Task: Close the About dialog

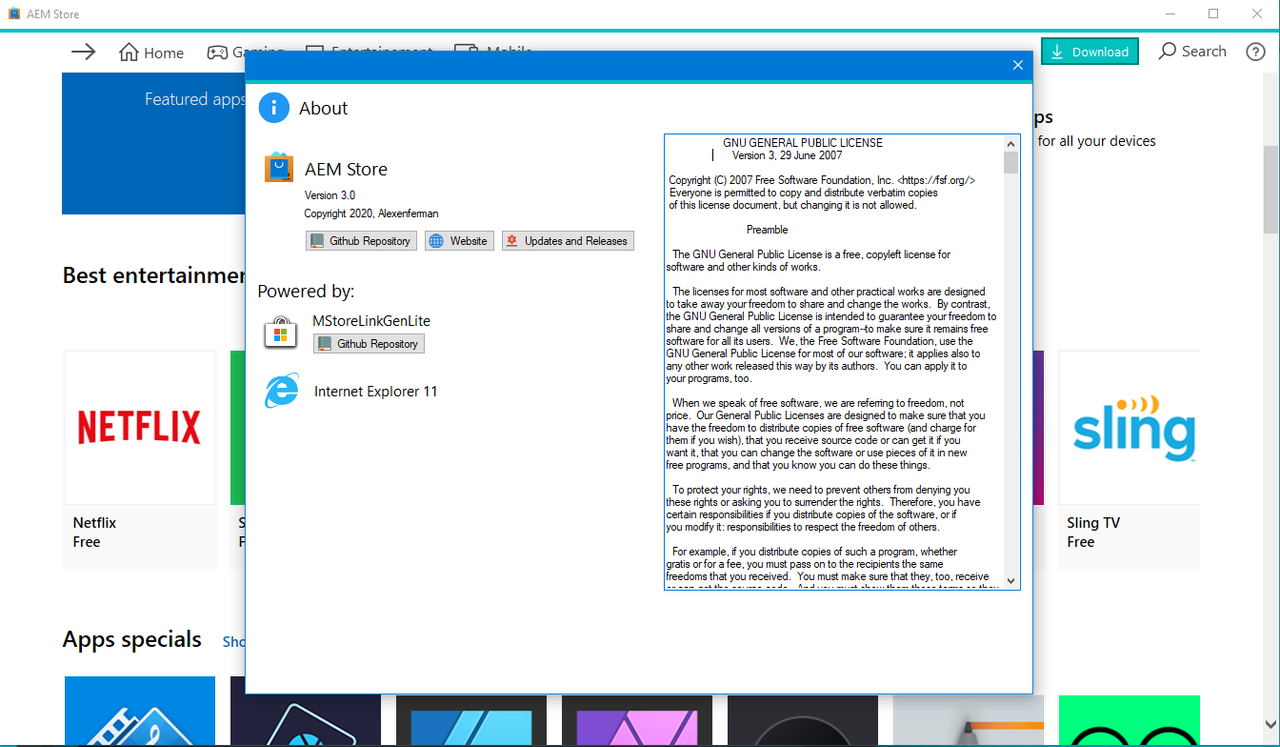Action: (1018, 65)
